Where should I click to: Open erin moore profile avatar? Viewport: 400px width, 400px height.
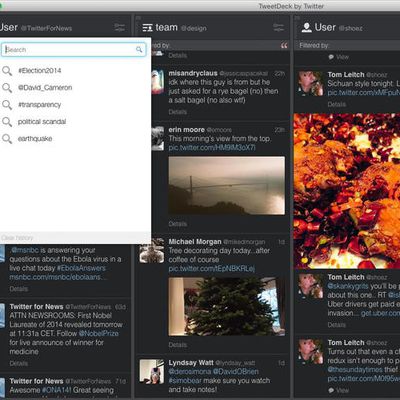(158, 138)
